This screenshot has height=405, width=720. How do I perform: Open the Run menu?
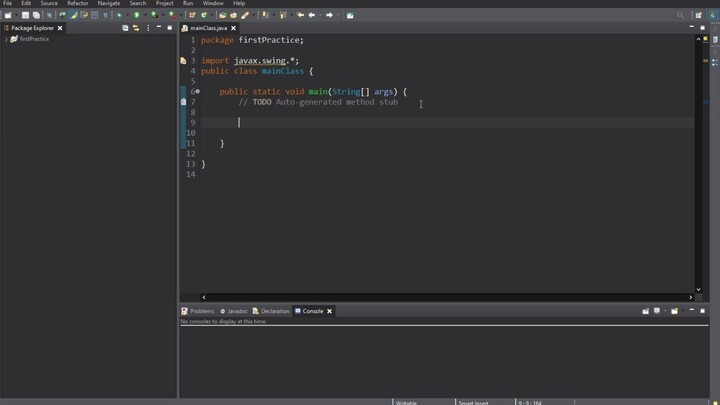188,3
